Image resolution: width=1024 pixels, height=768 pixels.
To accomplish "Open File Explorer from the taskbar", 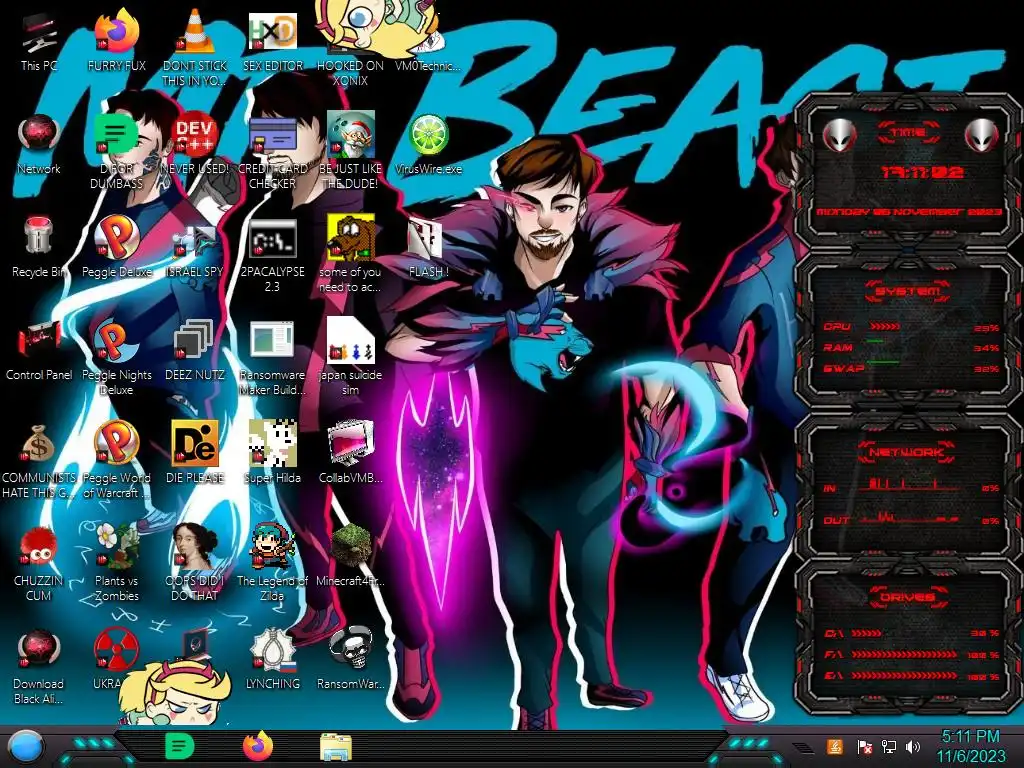I will coord(336,747).
